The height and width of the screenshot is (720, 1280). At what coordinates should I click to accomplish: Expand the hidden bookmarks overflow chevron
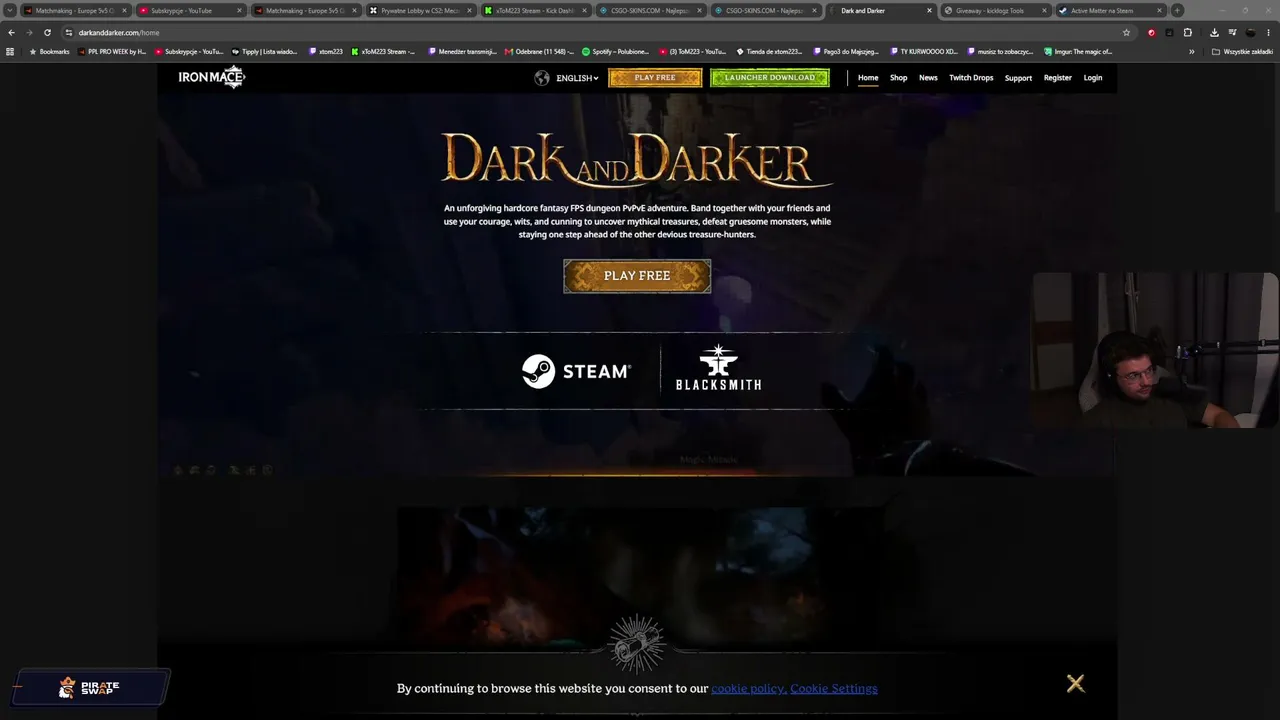pos(1191,52)
